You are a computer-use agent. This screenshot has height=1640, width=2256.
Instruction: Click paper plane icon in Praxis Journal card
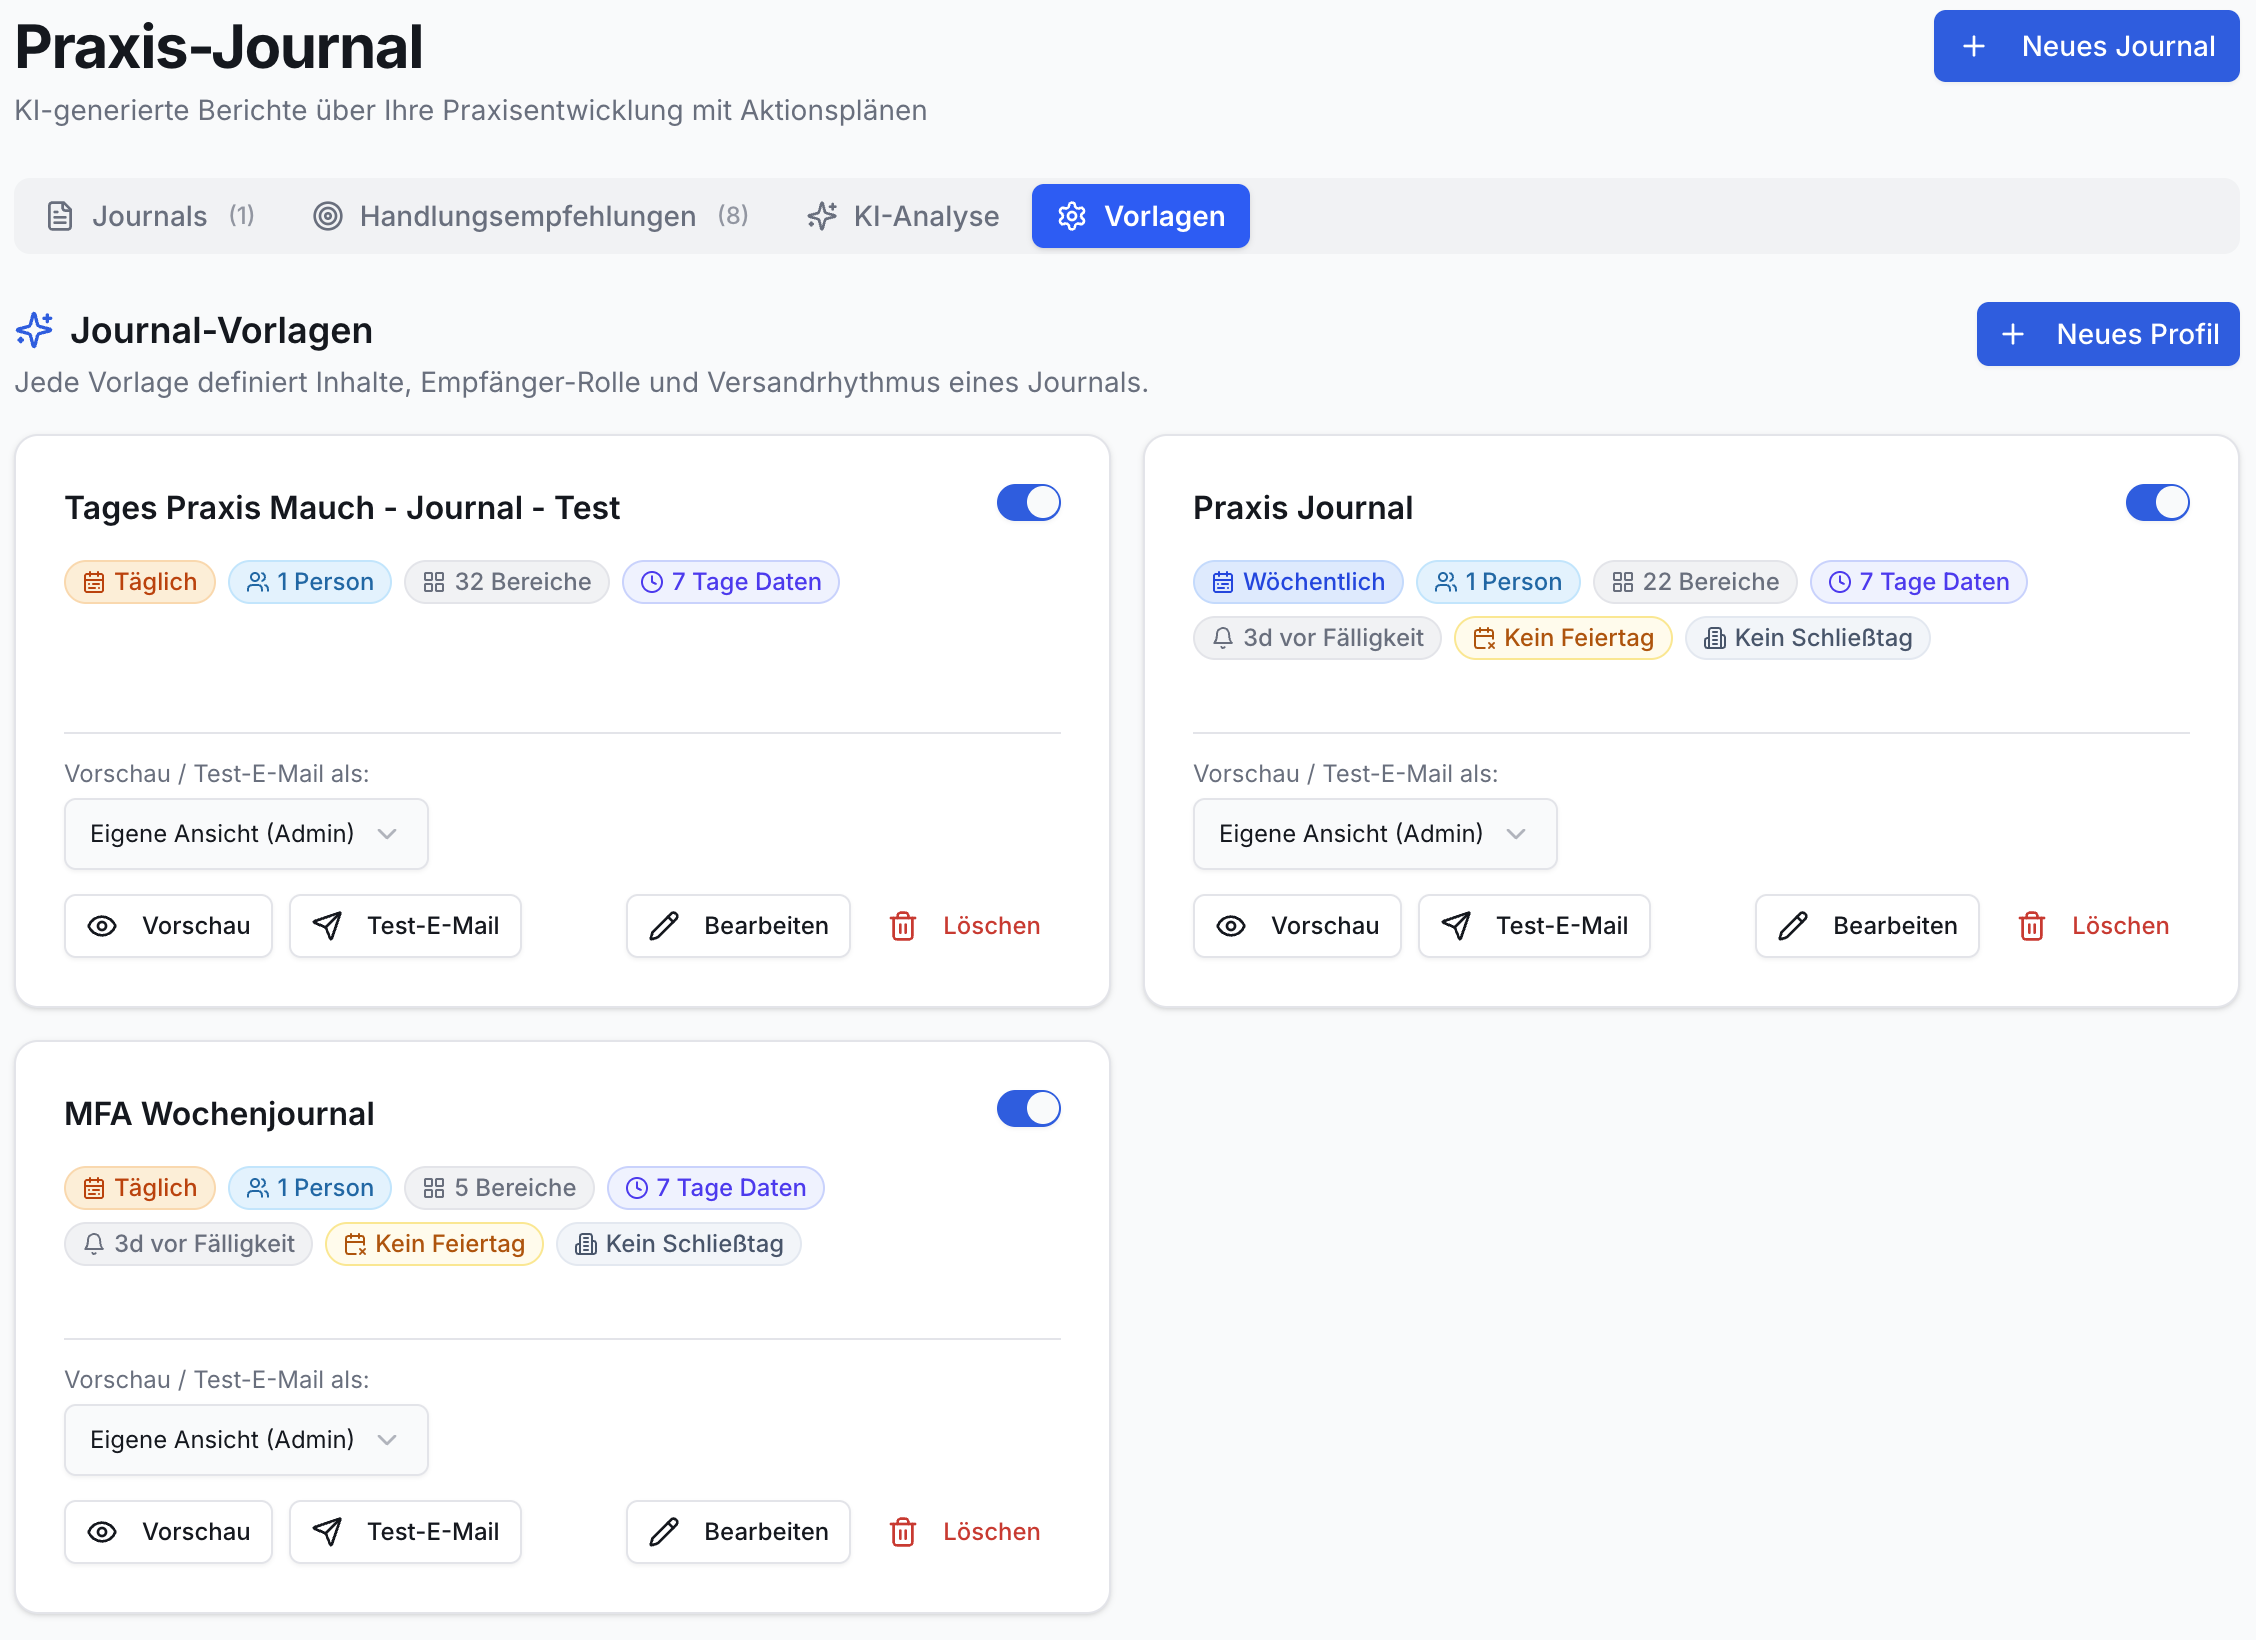click(x=1456, y=926)
